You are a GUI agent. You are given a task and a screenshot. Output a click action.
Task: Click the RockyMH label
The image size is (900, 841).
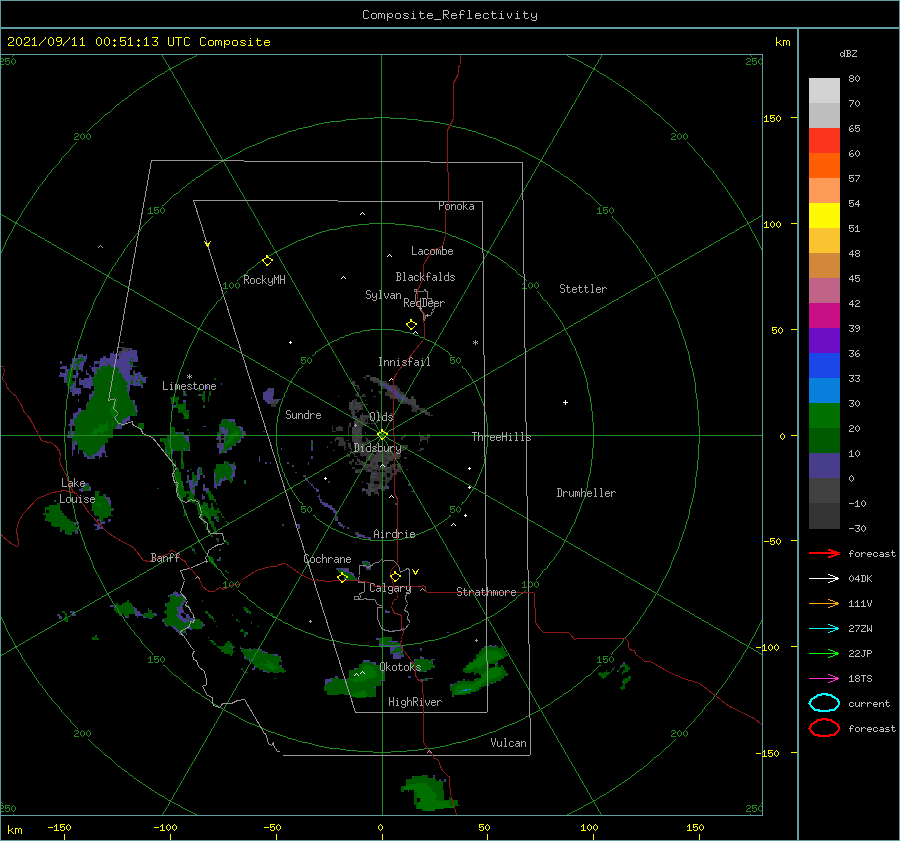[x=264, y=280]
